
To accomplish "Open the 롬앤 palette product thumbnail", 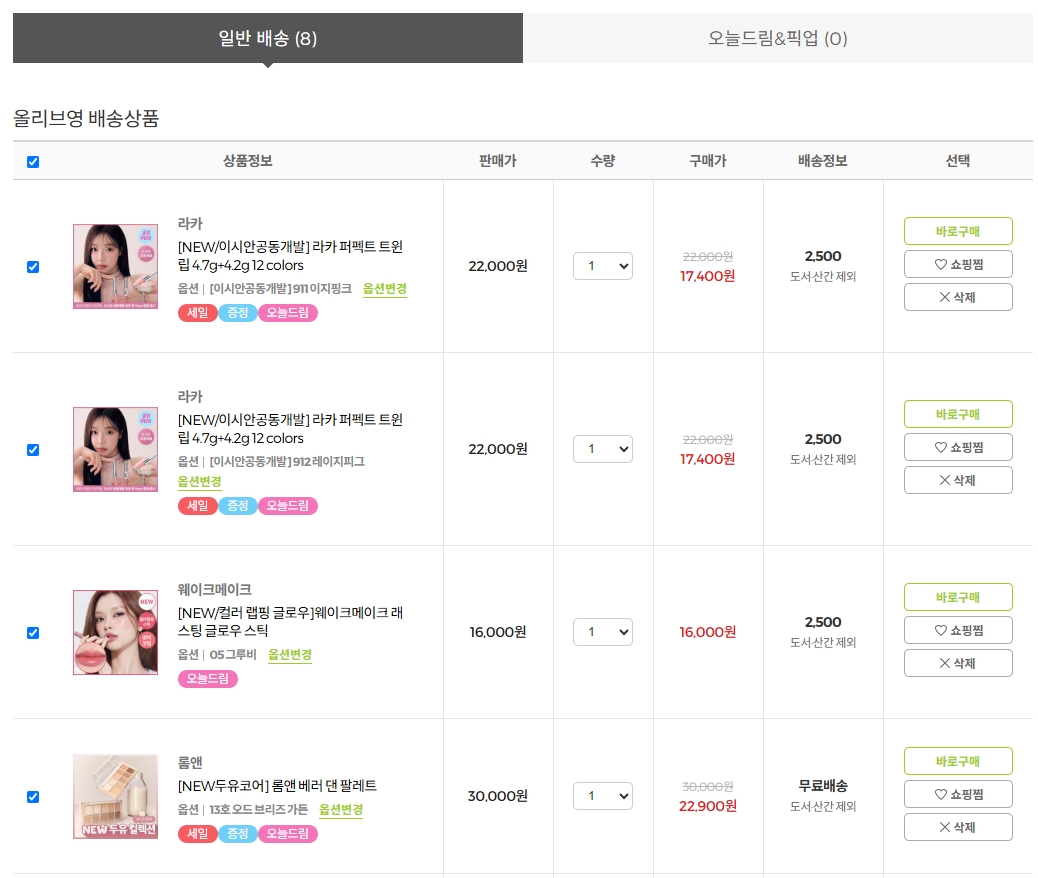I will point(115,797).
